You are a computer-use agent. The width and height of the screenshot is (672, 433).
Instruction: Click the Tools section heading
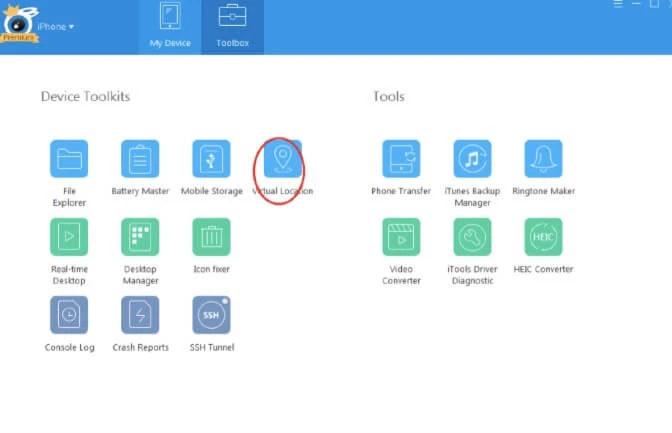tap(389, 96)
